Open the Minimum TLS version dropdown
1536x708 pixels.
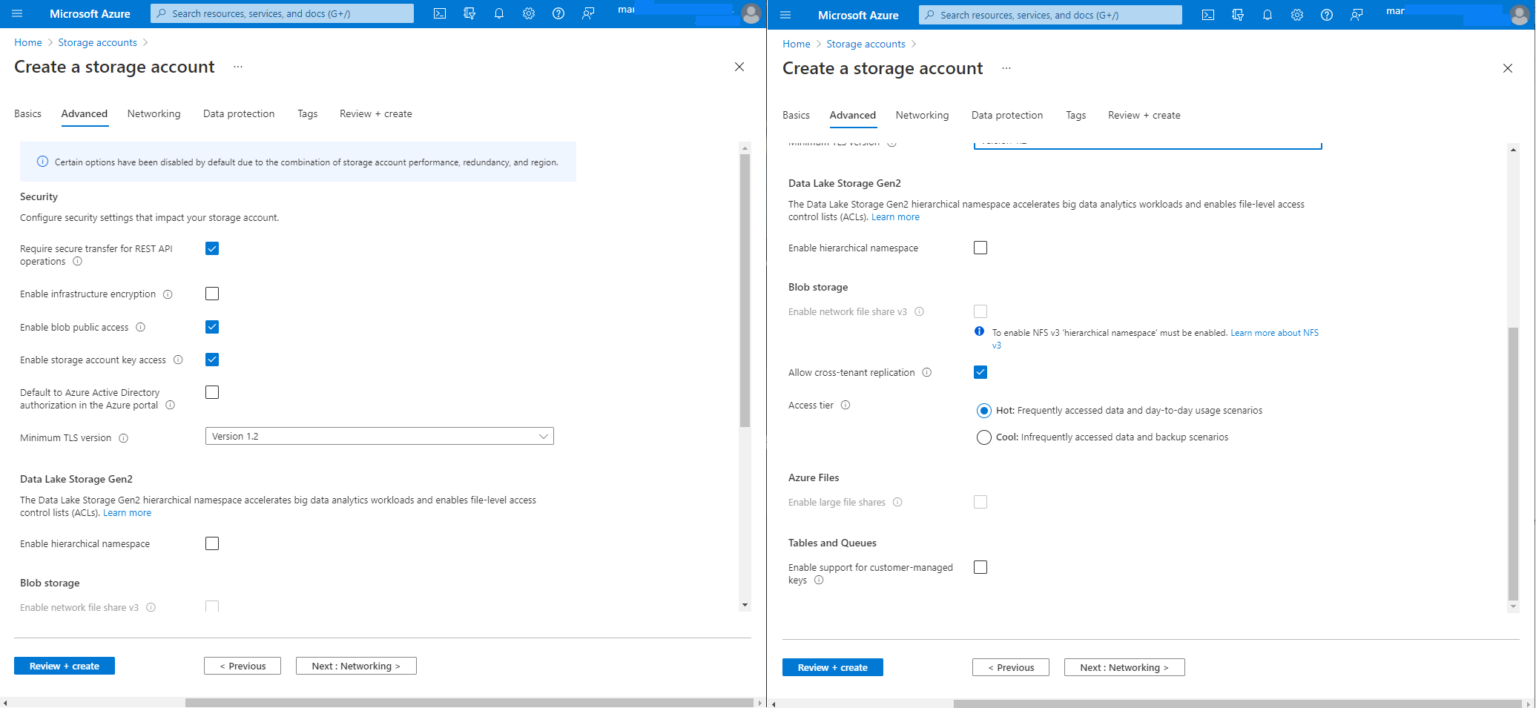(379, 435)
